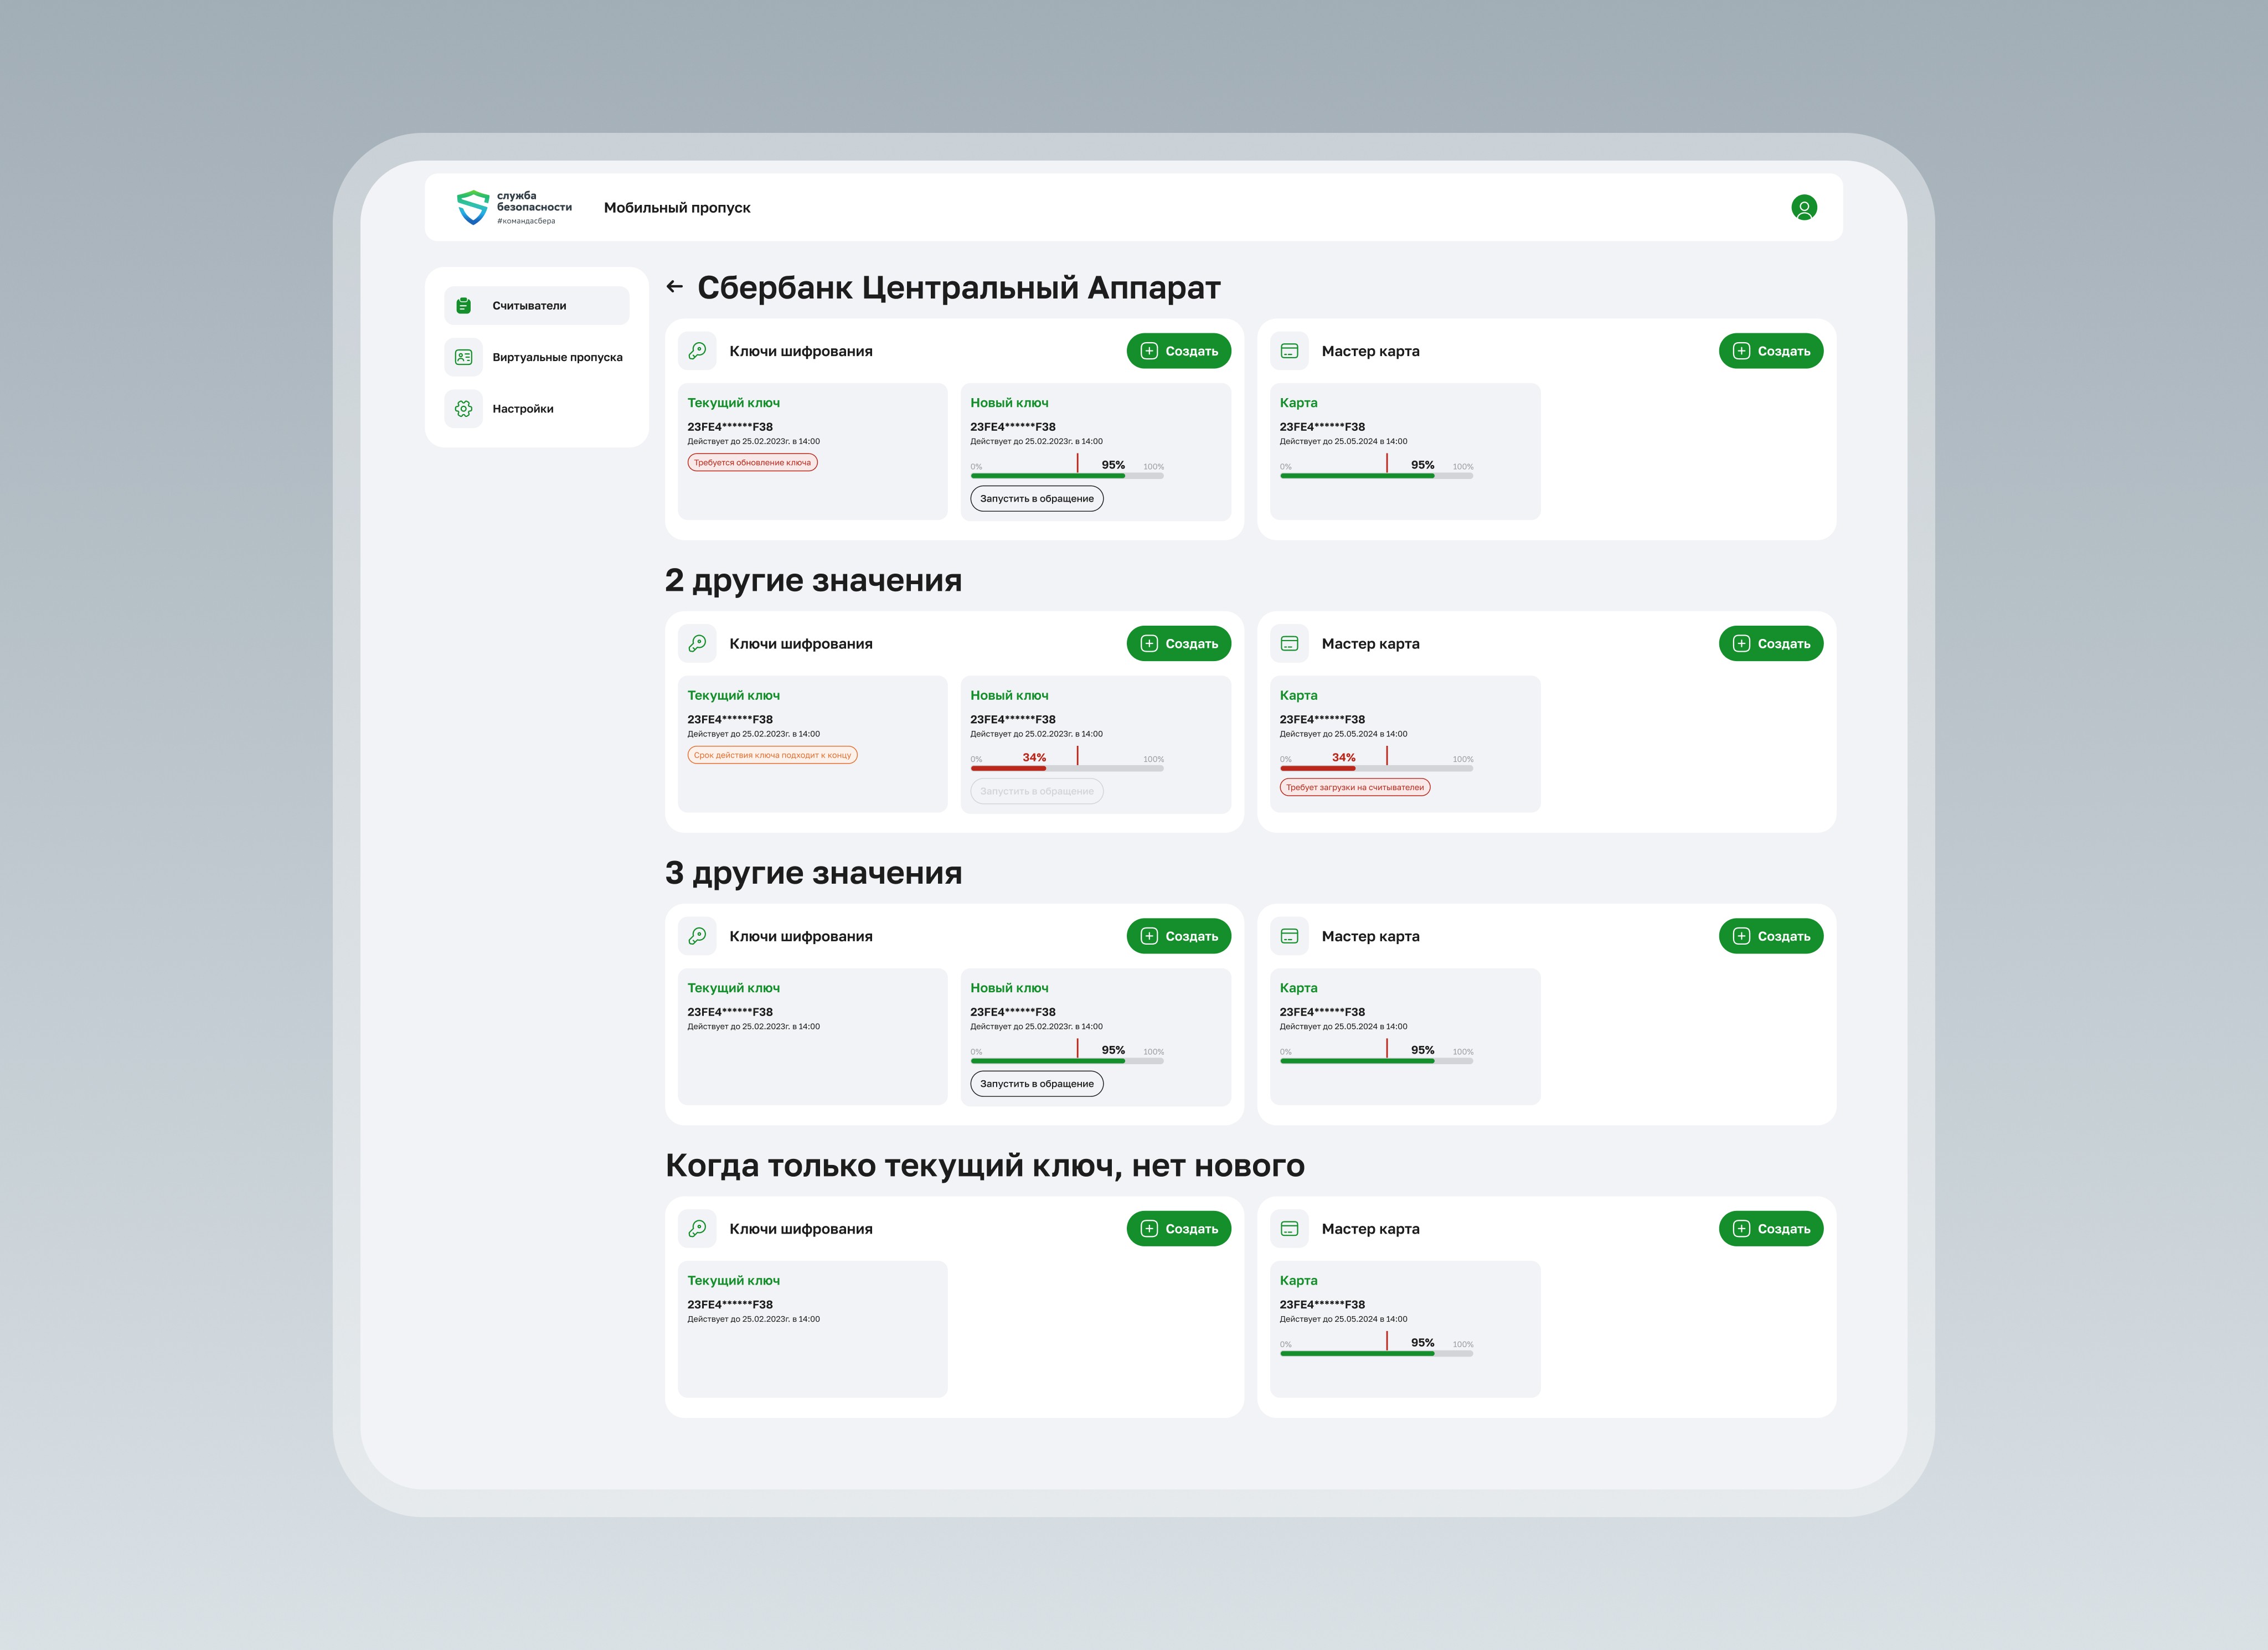Screen dimensions: 2268x1650
Task: Click the key icon in the topmost Ключи шифрования panel
Action: pyautogui.click(x=697, y=351)
